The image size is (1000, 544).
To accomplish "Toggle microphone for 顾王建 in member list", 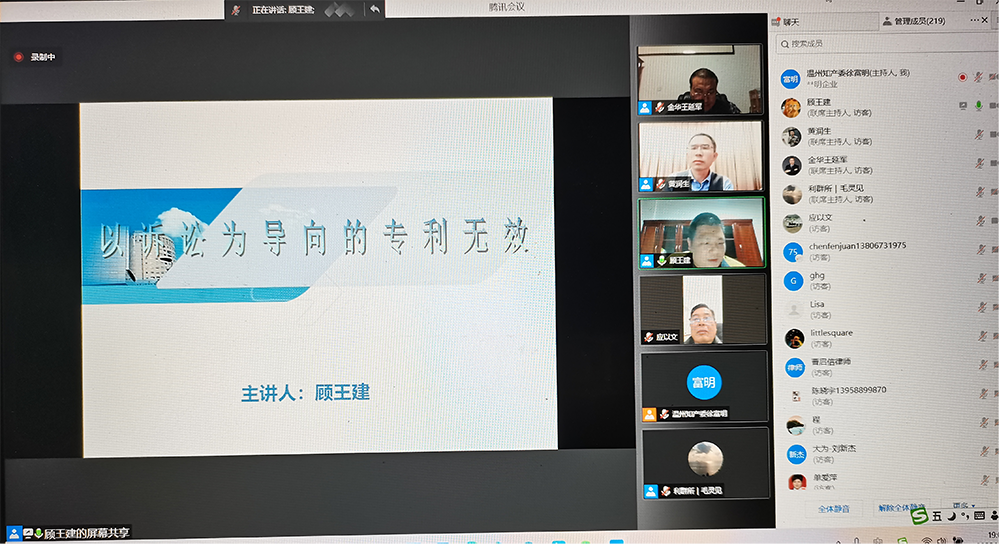I will click(979, 106).
